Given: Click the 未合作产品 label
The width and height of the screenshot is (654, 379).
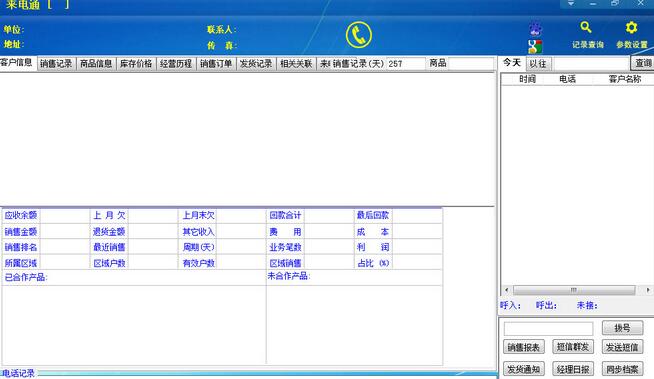Looking at the screenshot, I should coord(289,276).
